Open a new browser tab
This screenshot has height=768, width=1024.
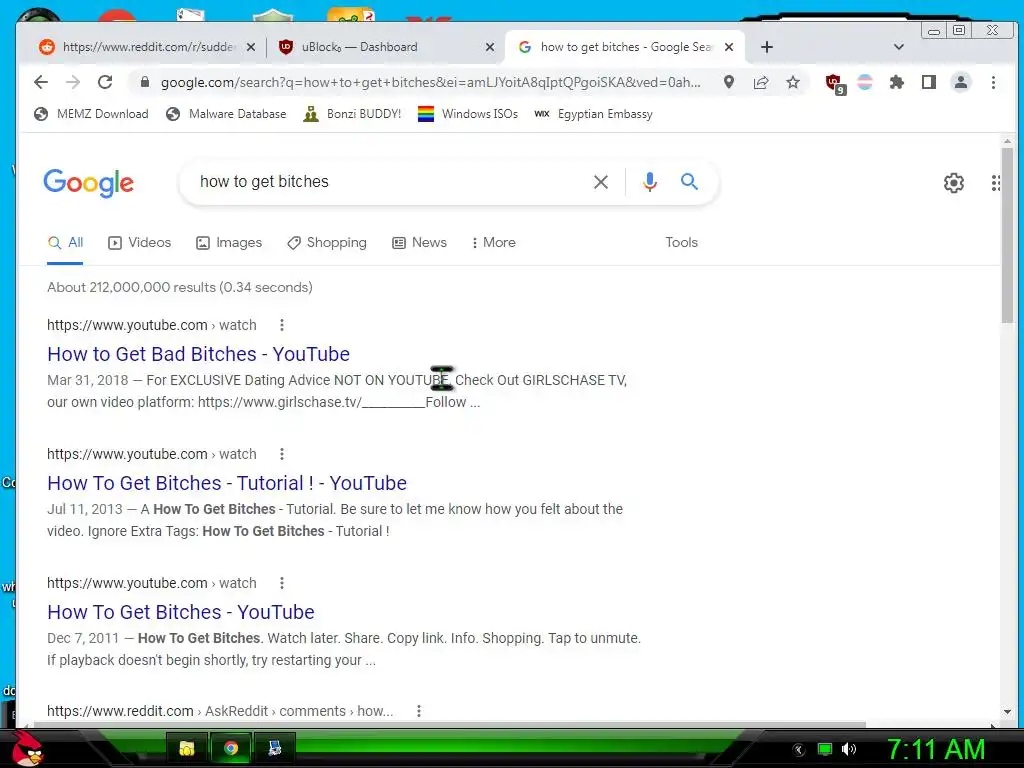point(767,47)
